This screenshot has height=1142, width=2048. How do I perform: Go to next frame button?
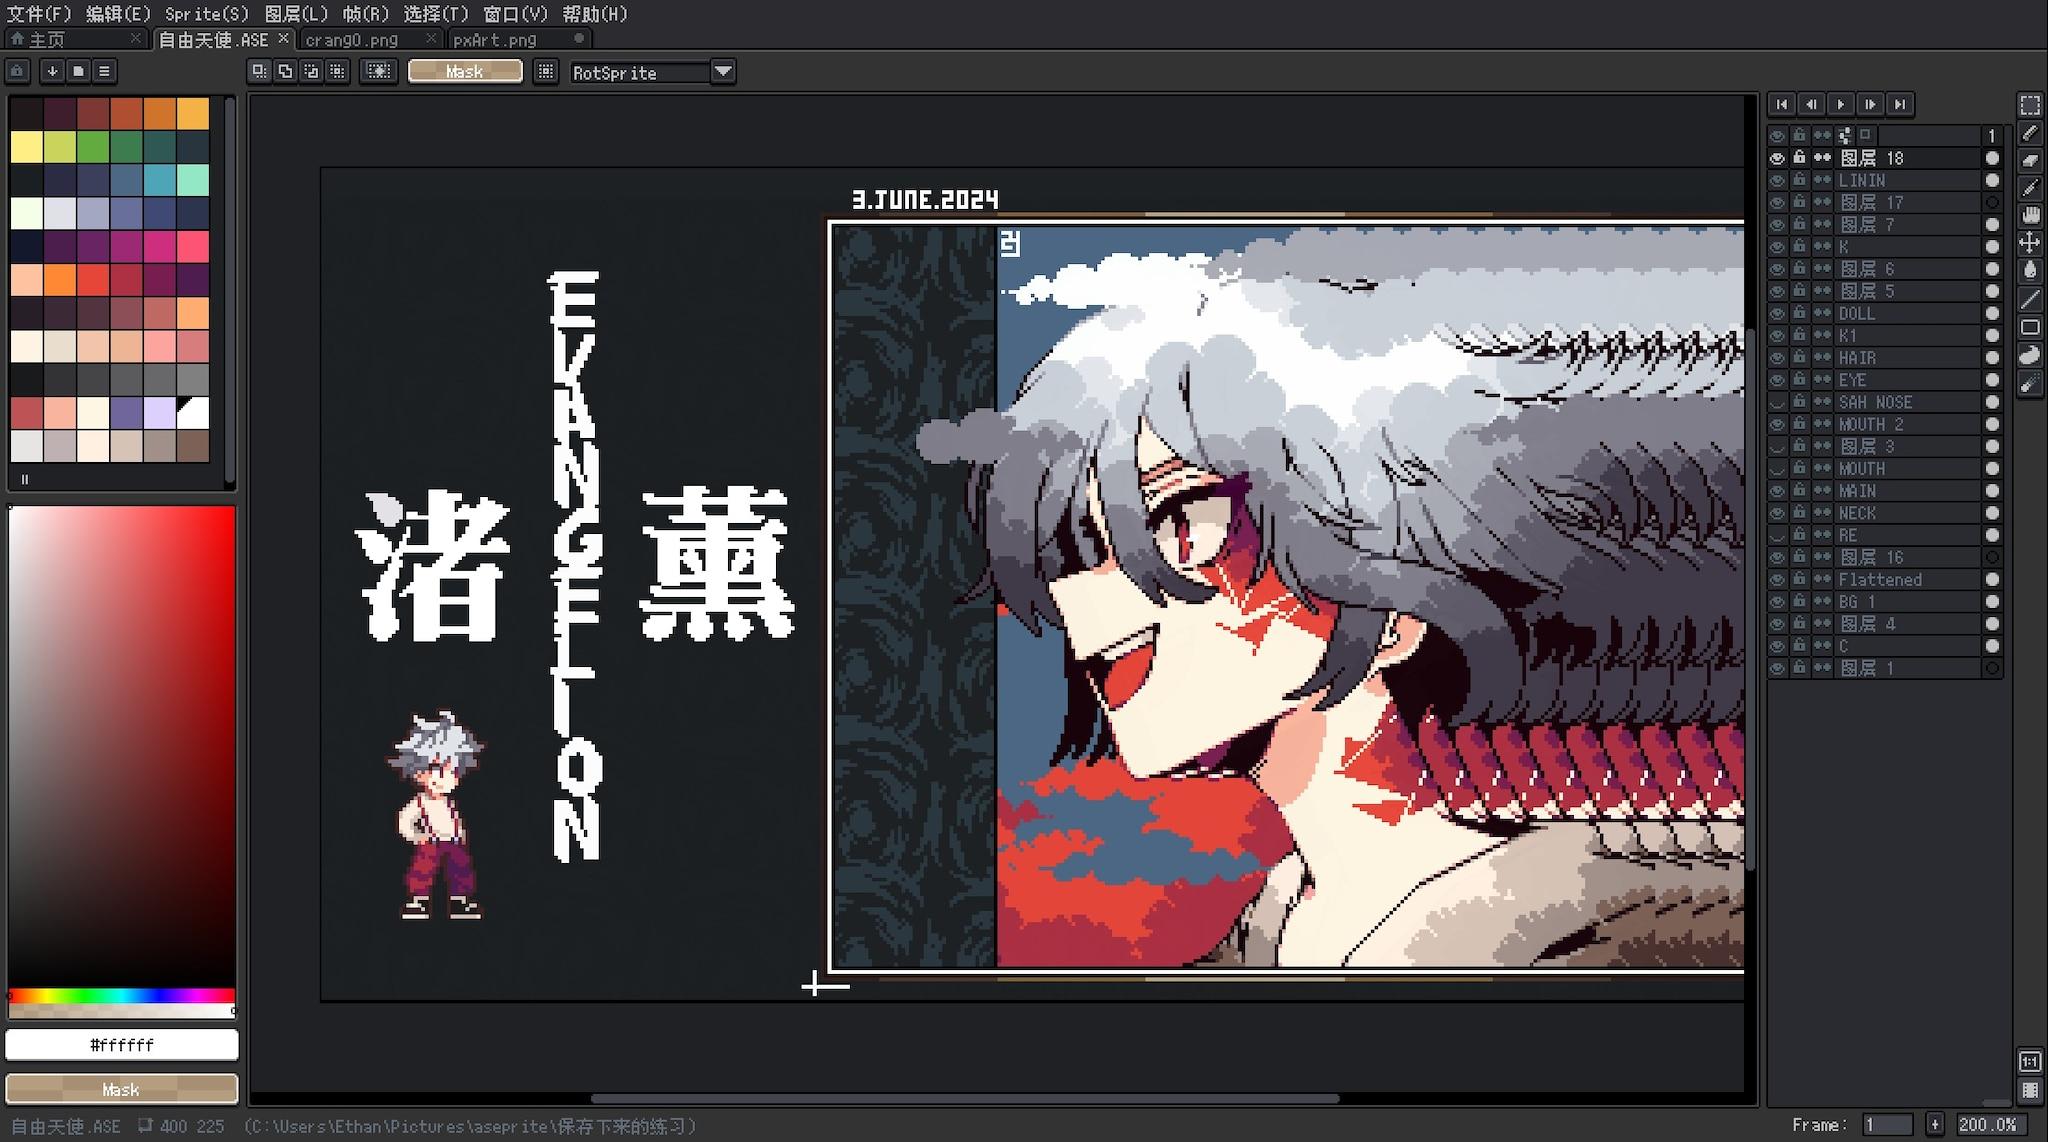(x=1870, y=104)
